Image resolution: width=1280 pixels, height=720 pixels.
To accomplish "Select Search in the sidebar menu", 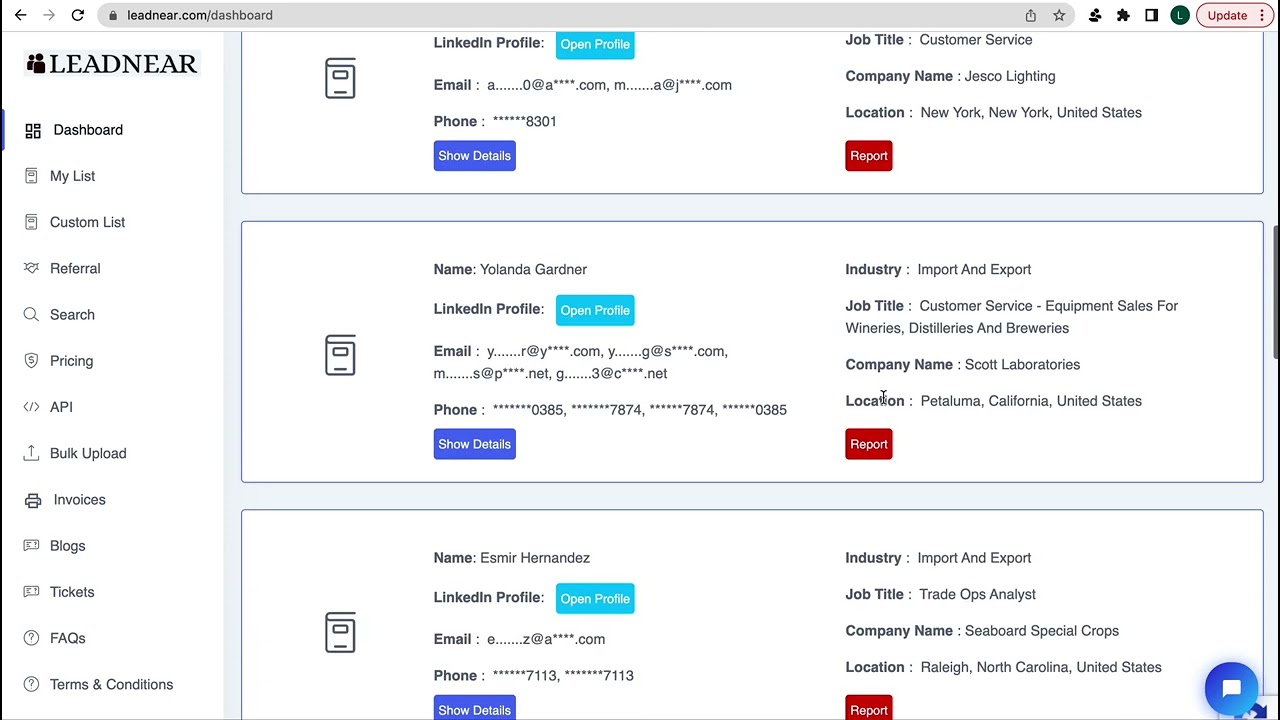I will (x=72, y=314).
